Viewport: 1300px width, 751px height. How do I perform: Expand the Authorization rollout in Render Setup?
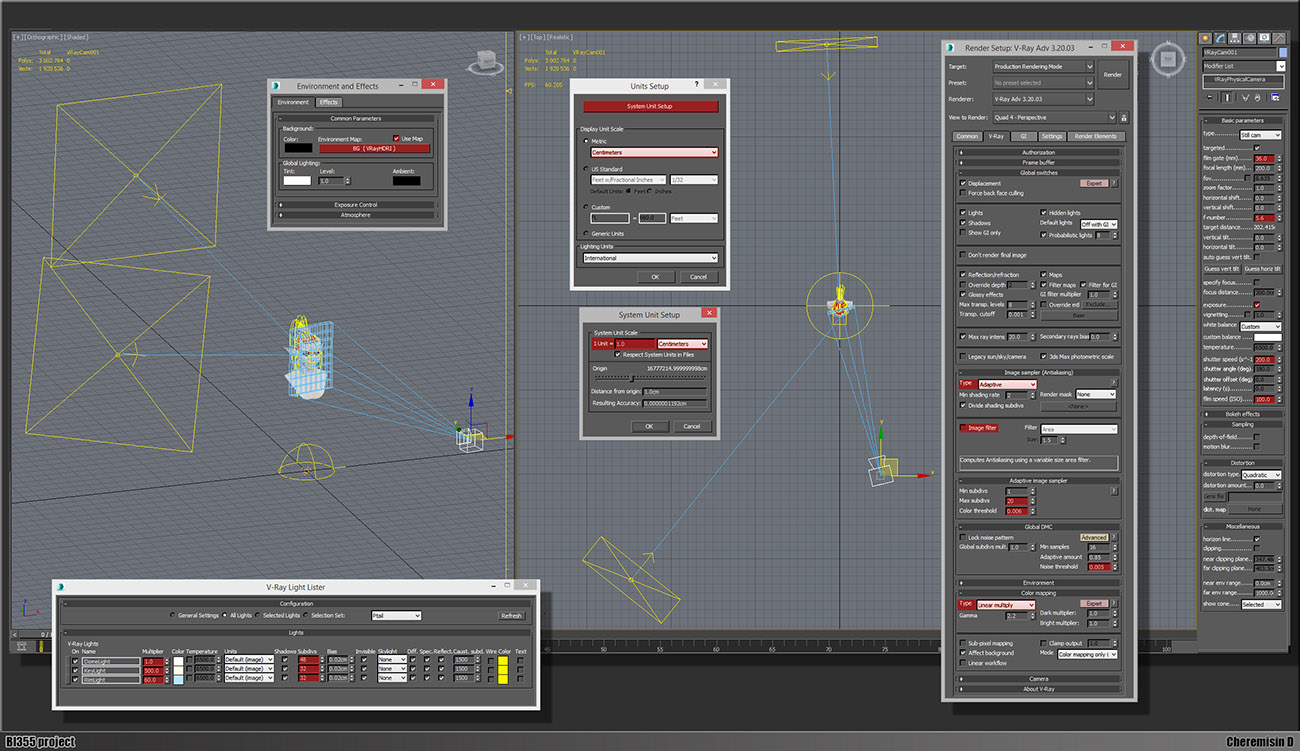click(1038, 152)
